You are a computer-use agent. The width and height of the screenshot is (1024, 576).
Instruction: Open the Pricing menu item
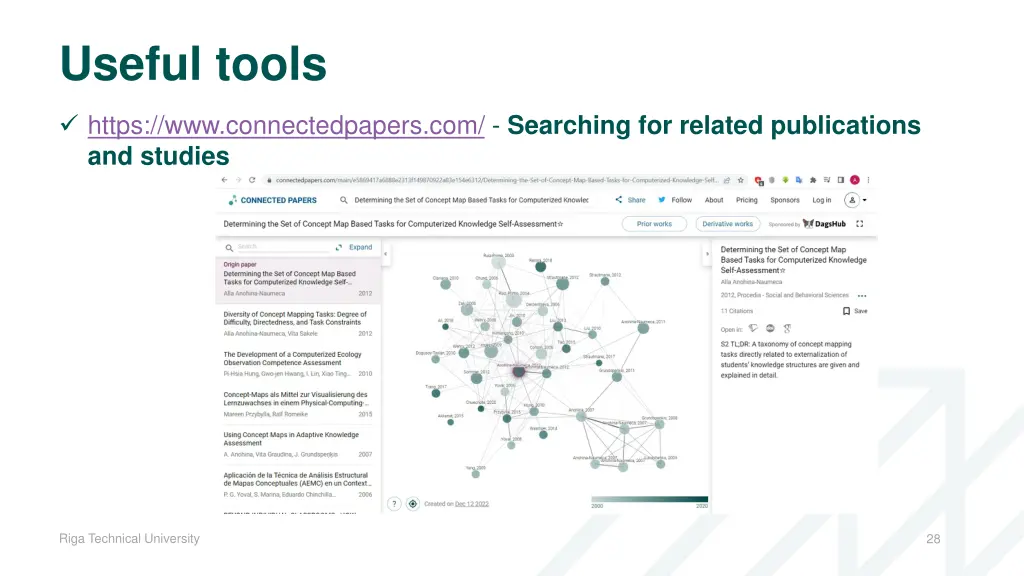[746, 200]
